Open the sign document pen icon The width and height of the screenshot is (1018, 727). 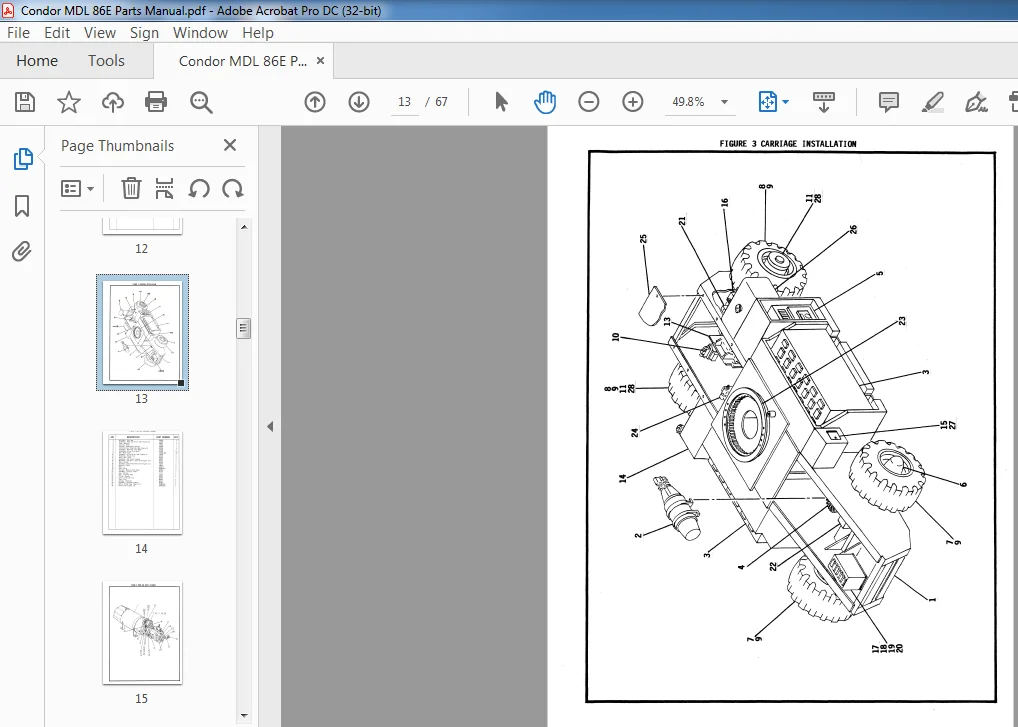click(976, 102)
